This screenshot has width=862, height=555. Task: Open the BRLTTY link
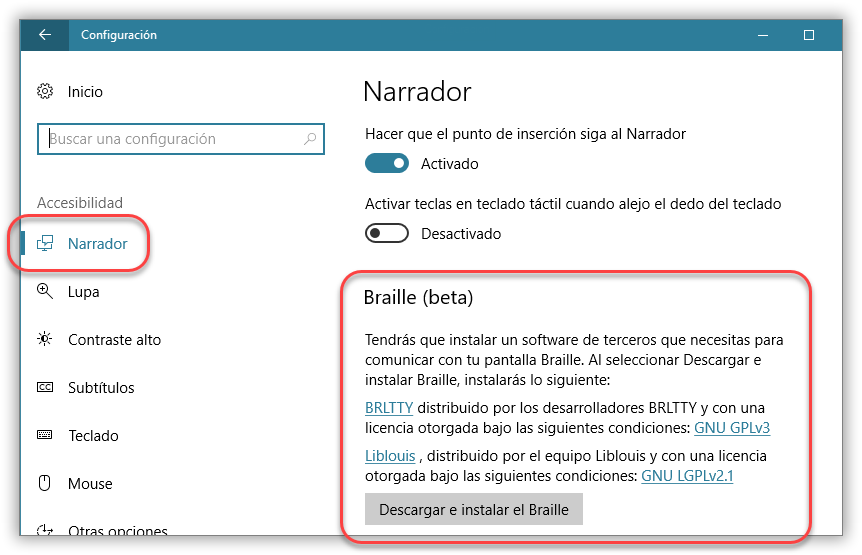(x=389, y=408)
